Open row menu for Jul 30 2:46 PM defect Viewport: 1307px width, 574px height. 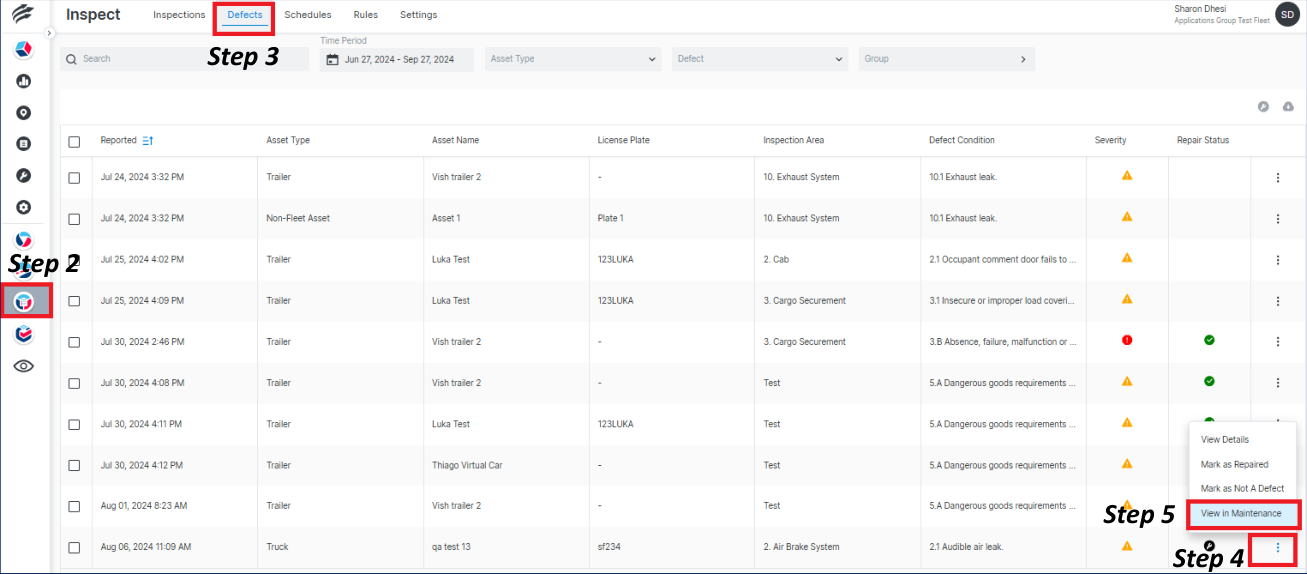1277,341
